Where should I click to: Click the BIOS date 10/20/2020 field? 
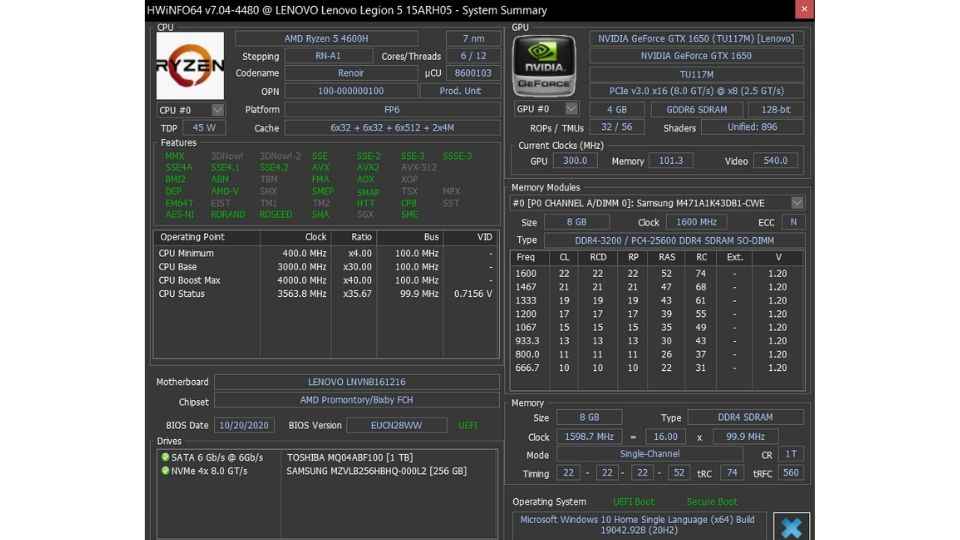click(244, 425)
